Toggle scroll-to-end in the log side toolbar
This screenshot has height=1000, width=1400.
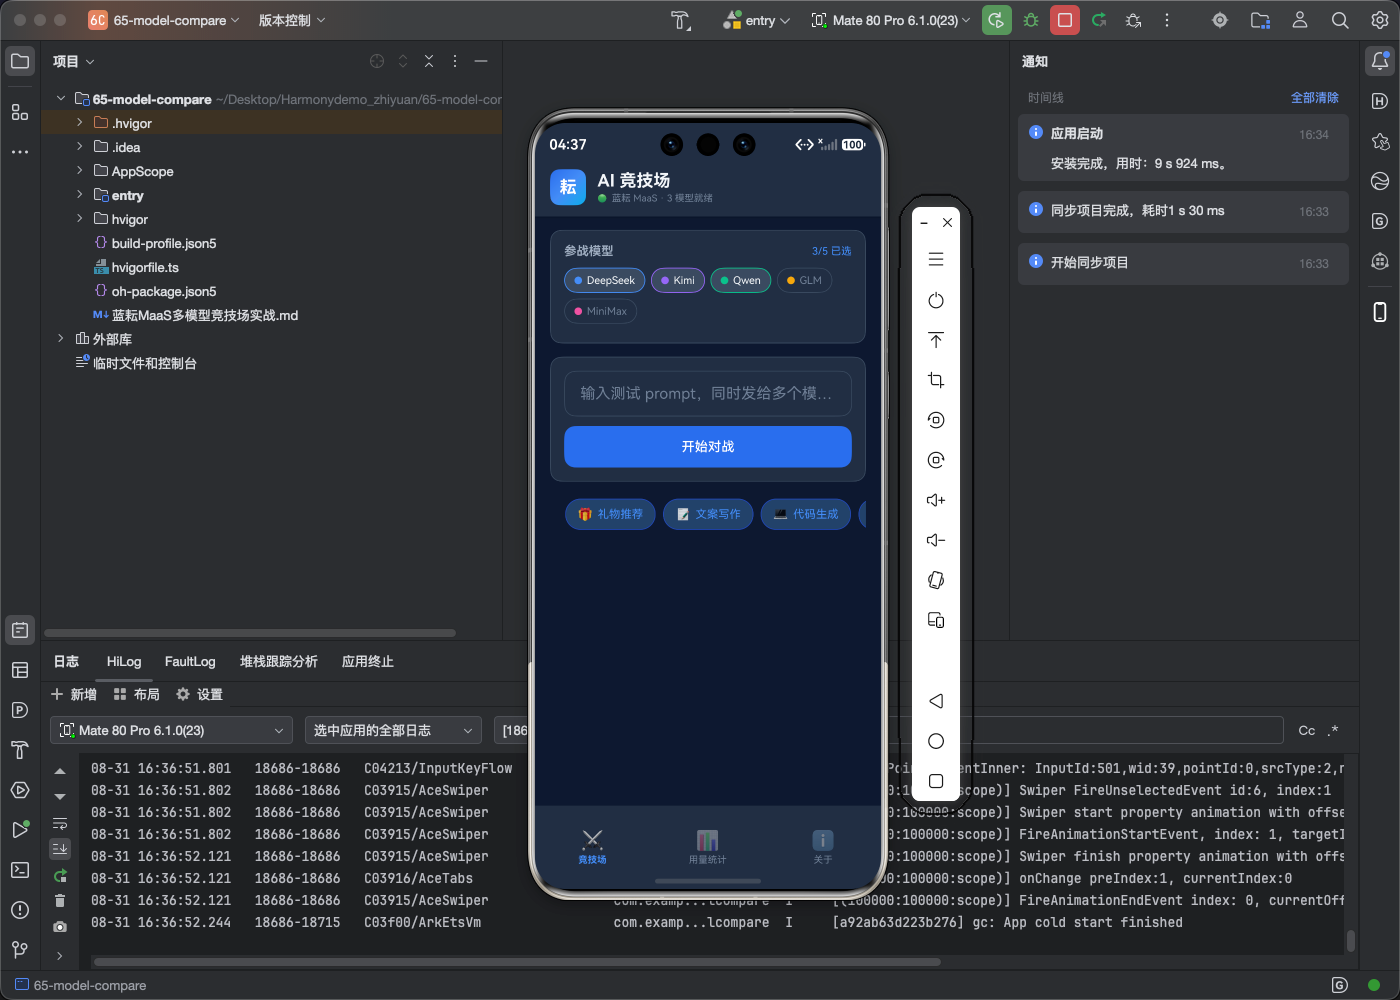click(x=60, y=849)
